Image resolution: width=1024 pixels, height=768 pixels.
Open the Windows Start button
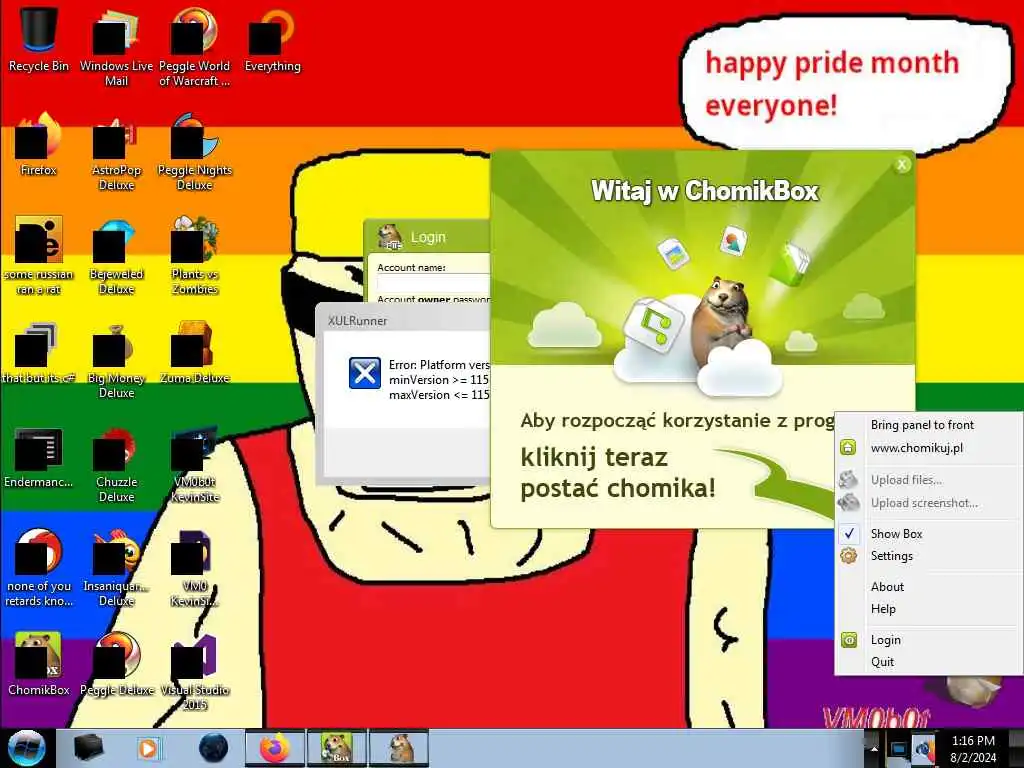[x=26, y=748]
